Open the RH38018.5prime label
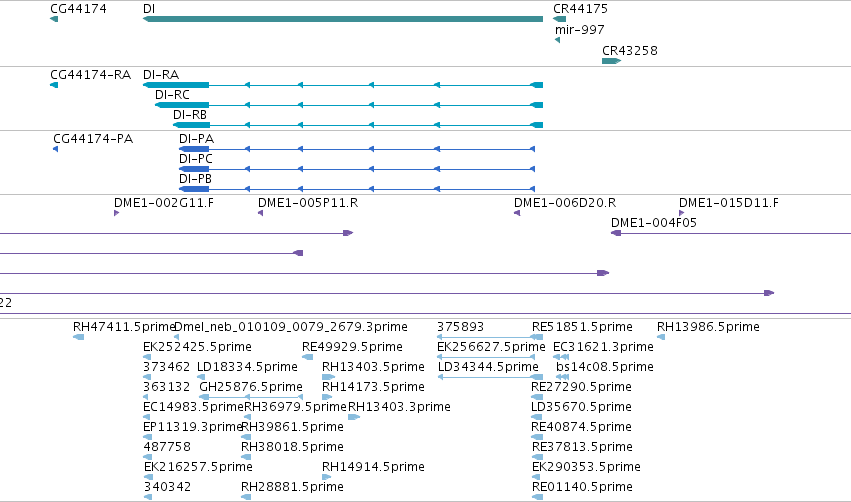The height and width of the screenshot is (502, 851). tap(293, 447)
